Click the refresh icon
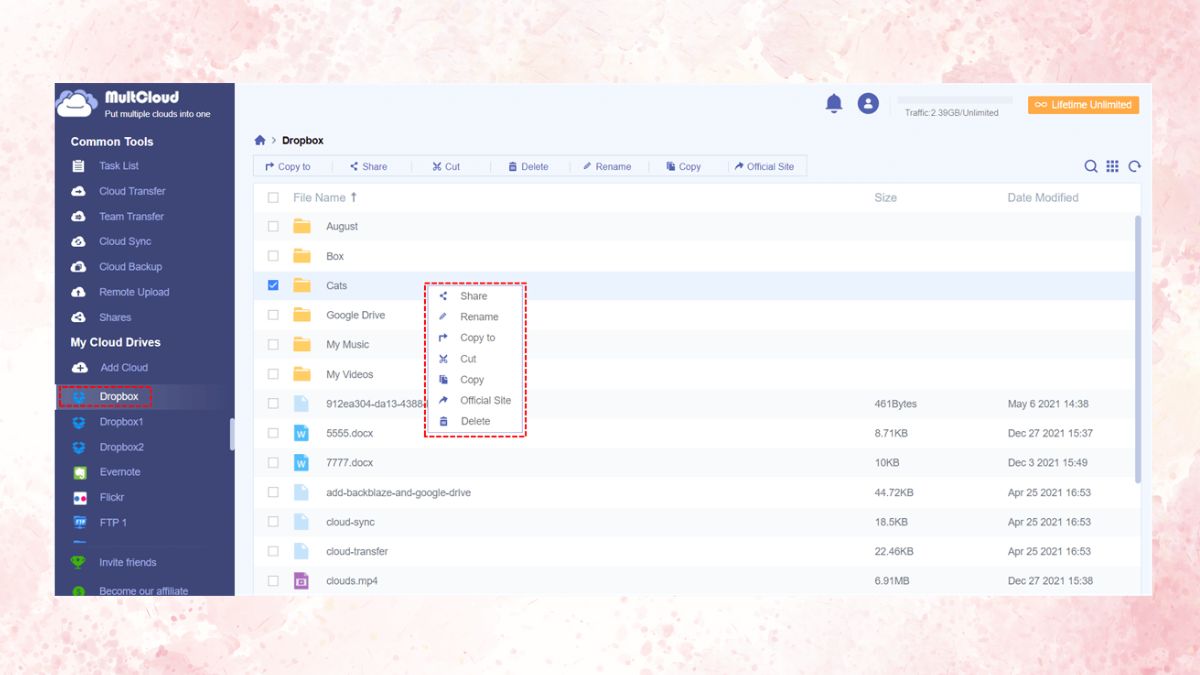This screenshot has width=1200, height=675. (x=1134, y=166)
